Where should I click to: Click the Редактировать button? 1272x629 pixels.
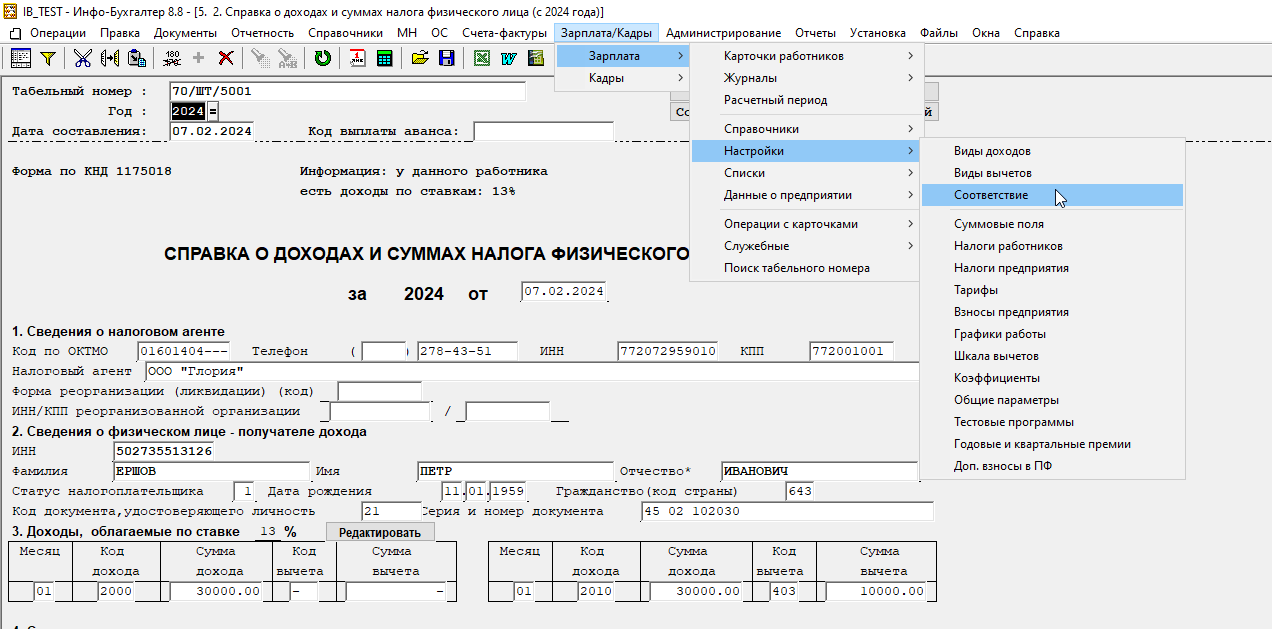coord(380,532)
